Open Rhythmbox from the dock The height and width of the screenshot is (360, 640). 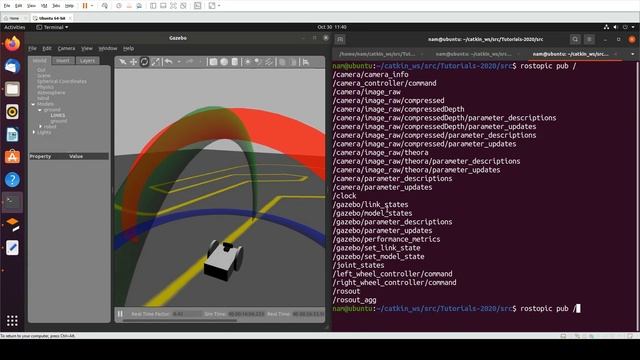(12, 112)
